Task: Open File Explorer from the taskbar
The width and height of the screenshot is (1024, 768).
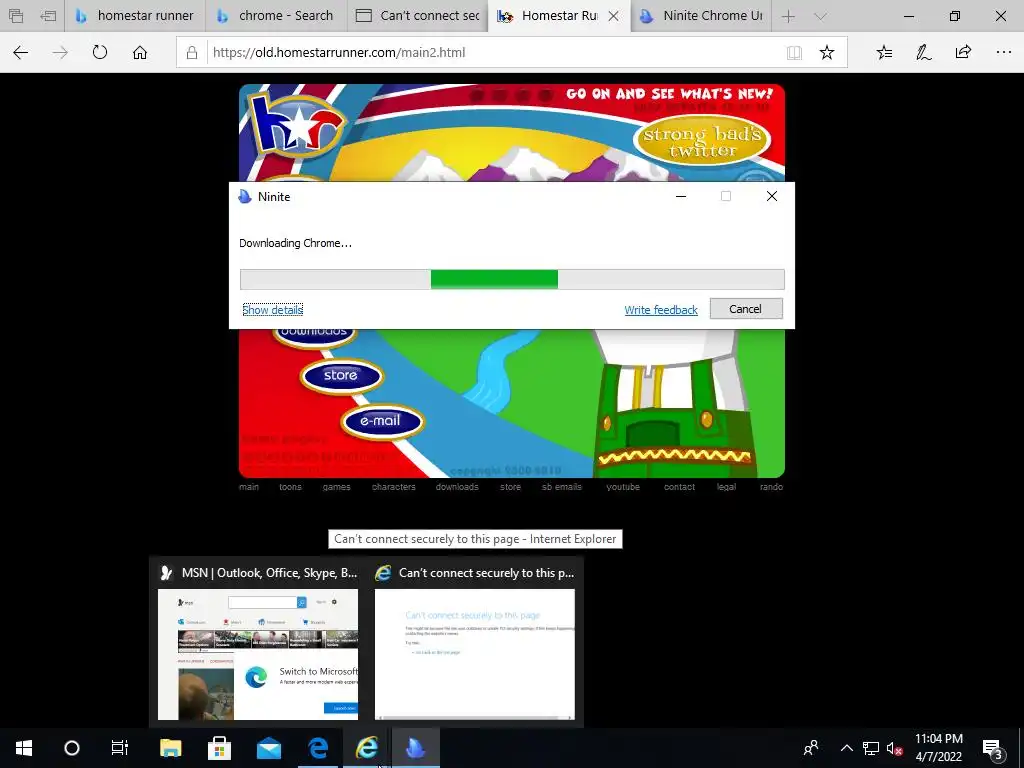Action: point(170,748)
